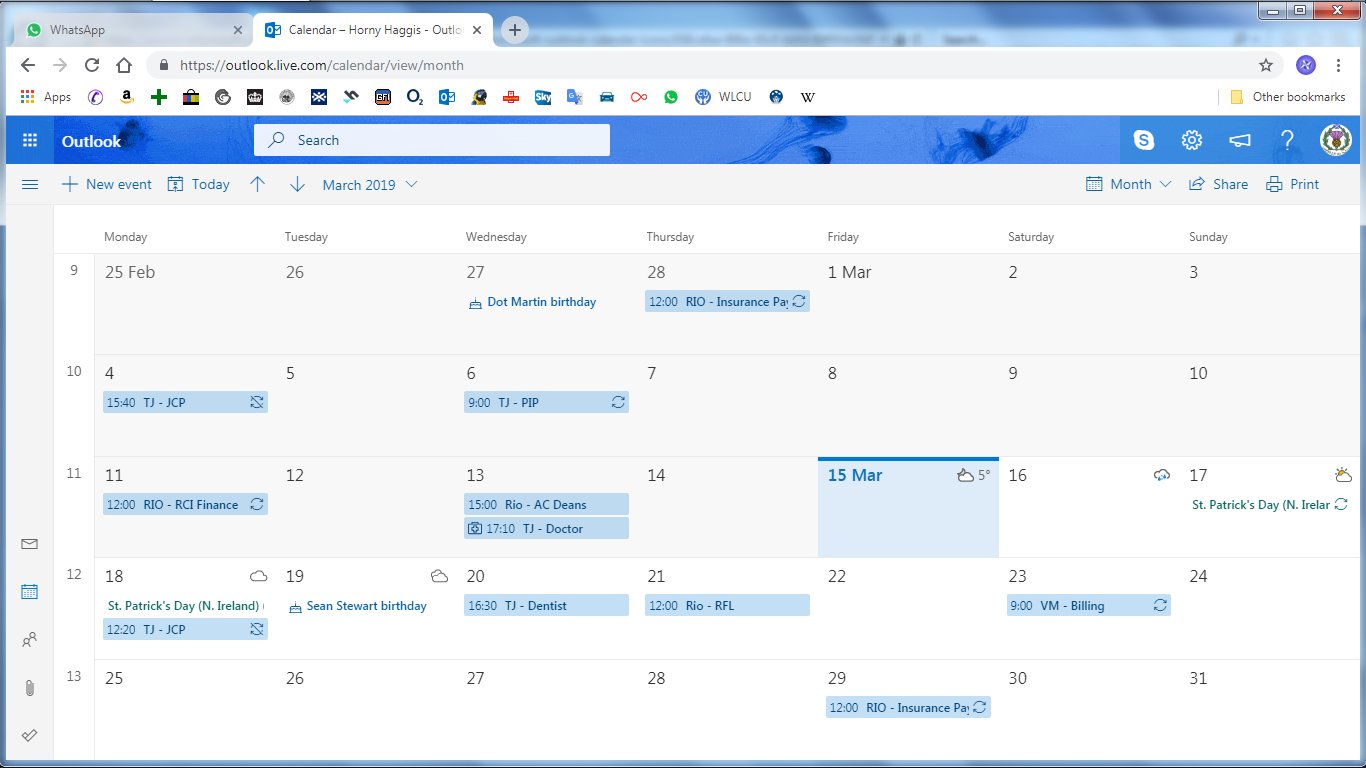Open Skype from the top blue bar
The width and height of the screenshot is (1366, 768).
[x=1144, y=140]
